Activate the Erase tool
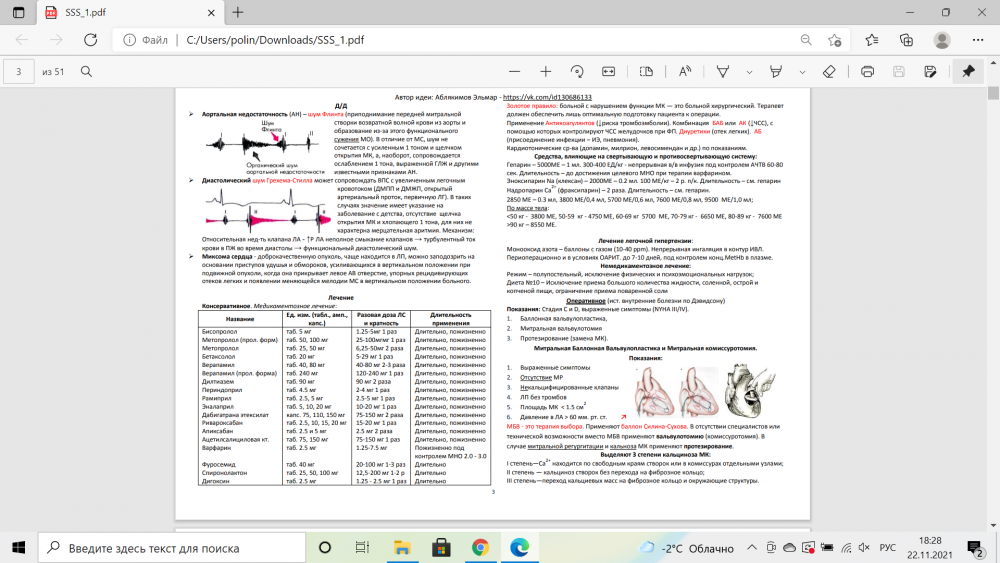Image resolution: width=1000 pixels, height=563 pixels. [828, 72]
